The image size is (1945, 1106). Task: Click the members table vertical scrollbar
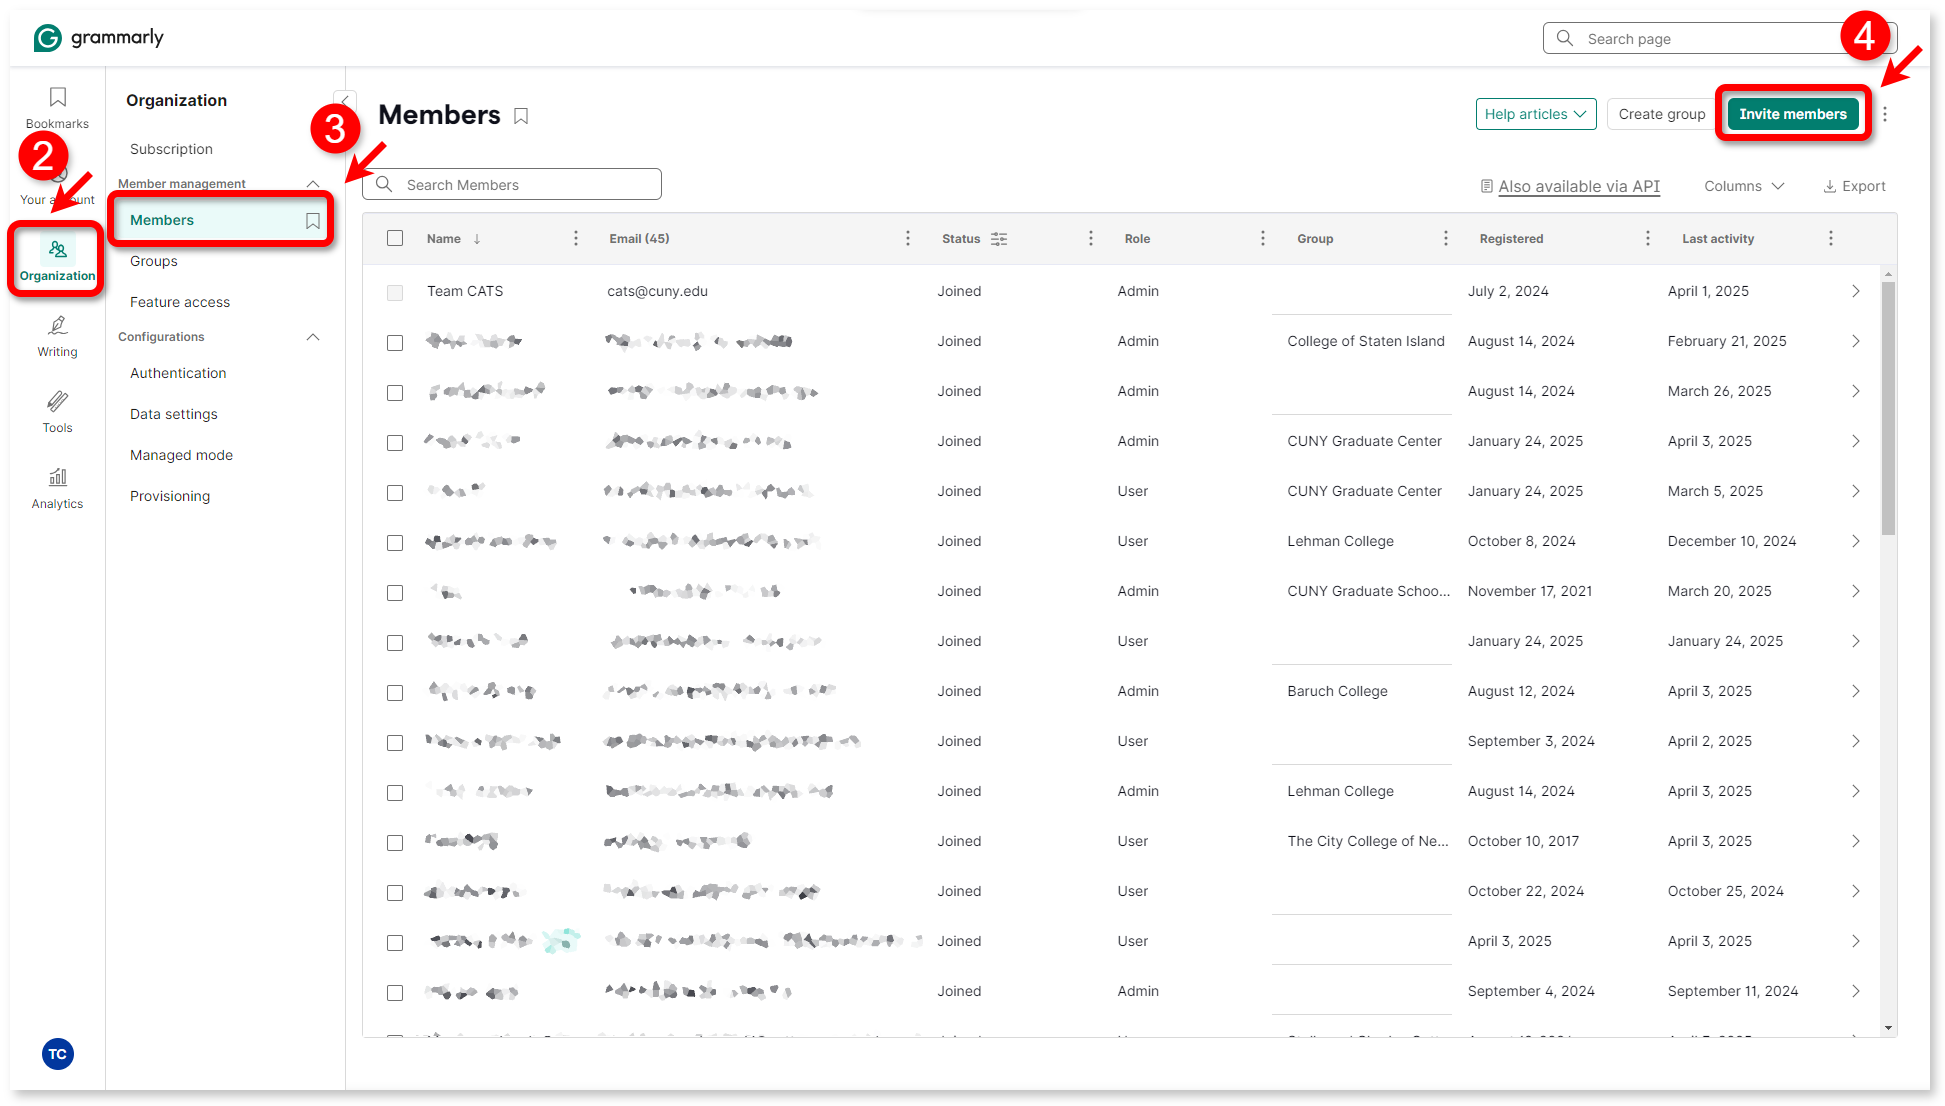pos(1888,408)
